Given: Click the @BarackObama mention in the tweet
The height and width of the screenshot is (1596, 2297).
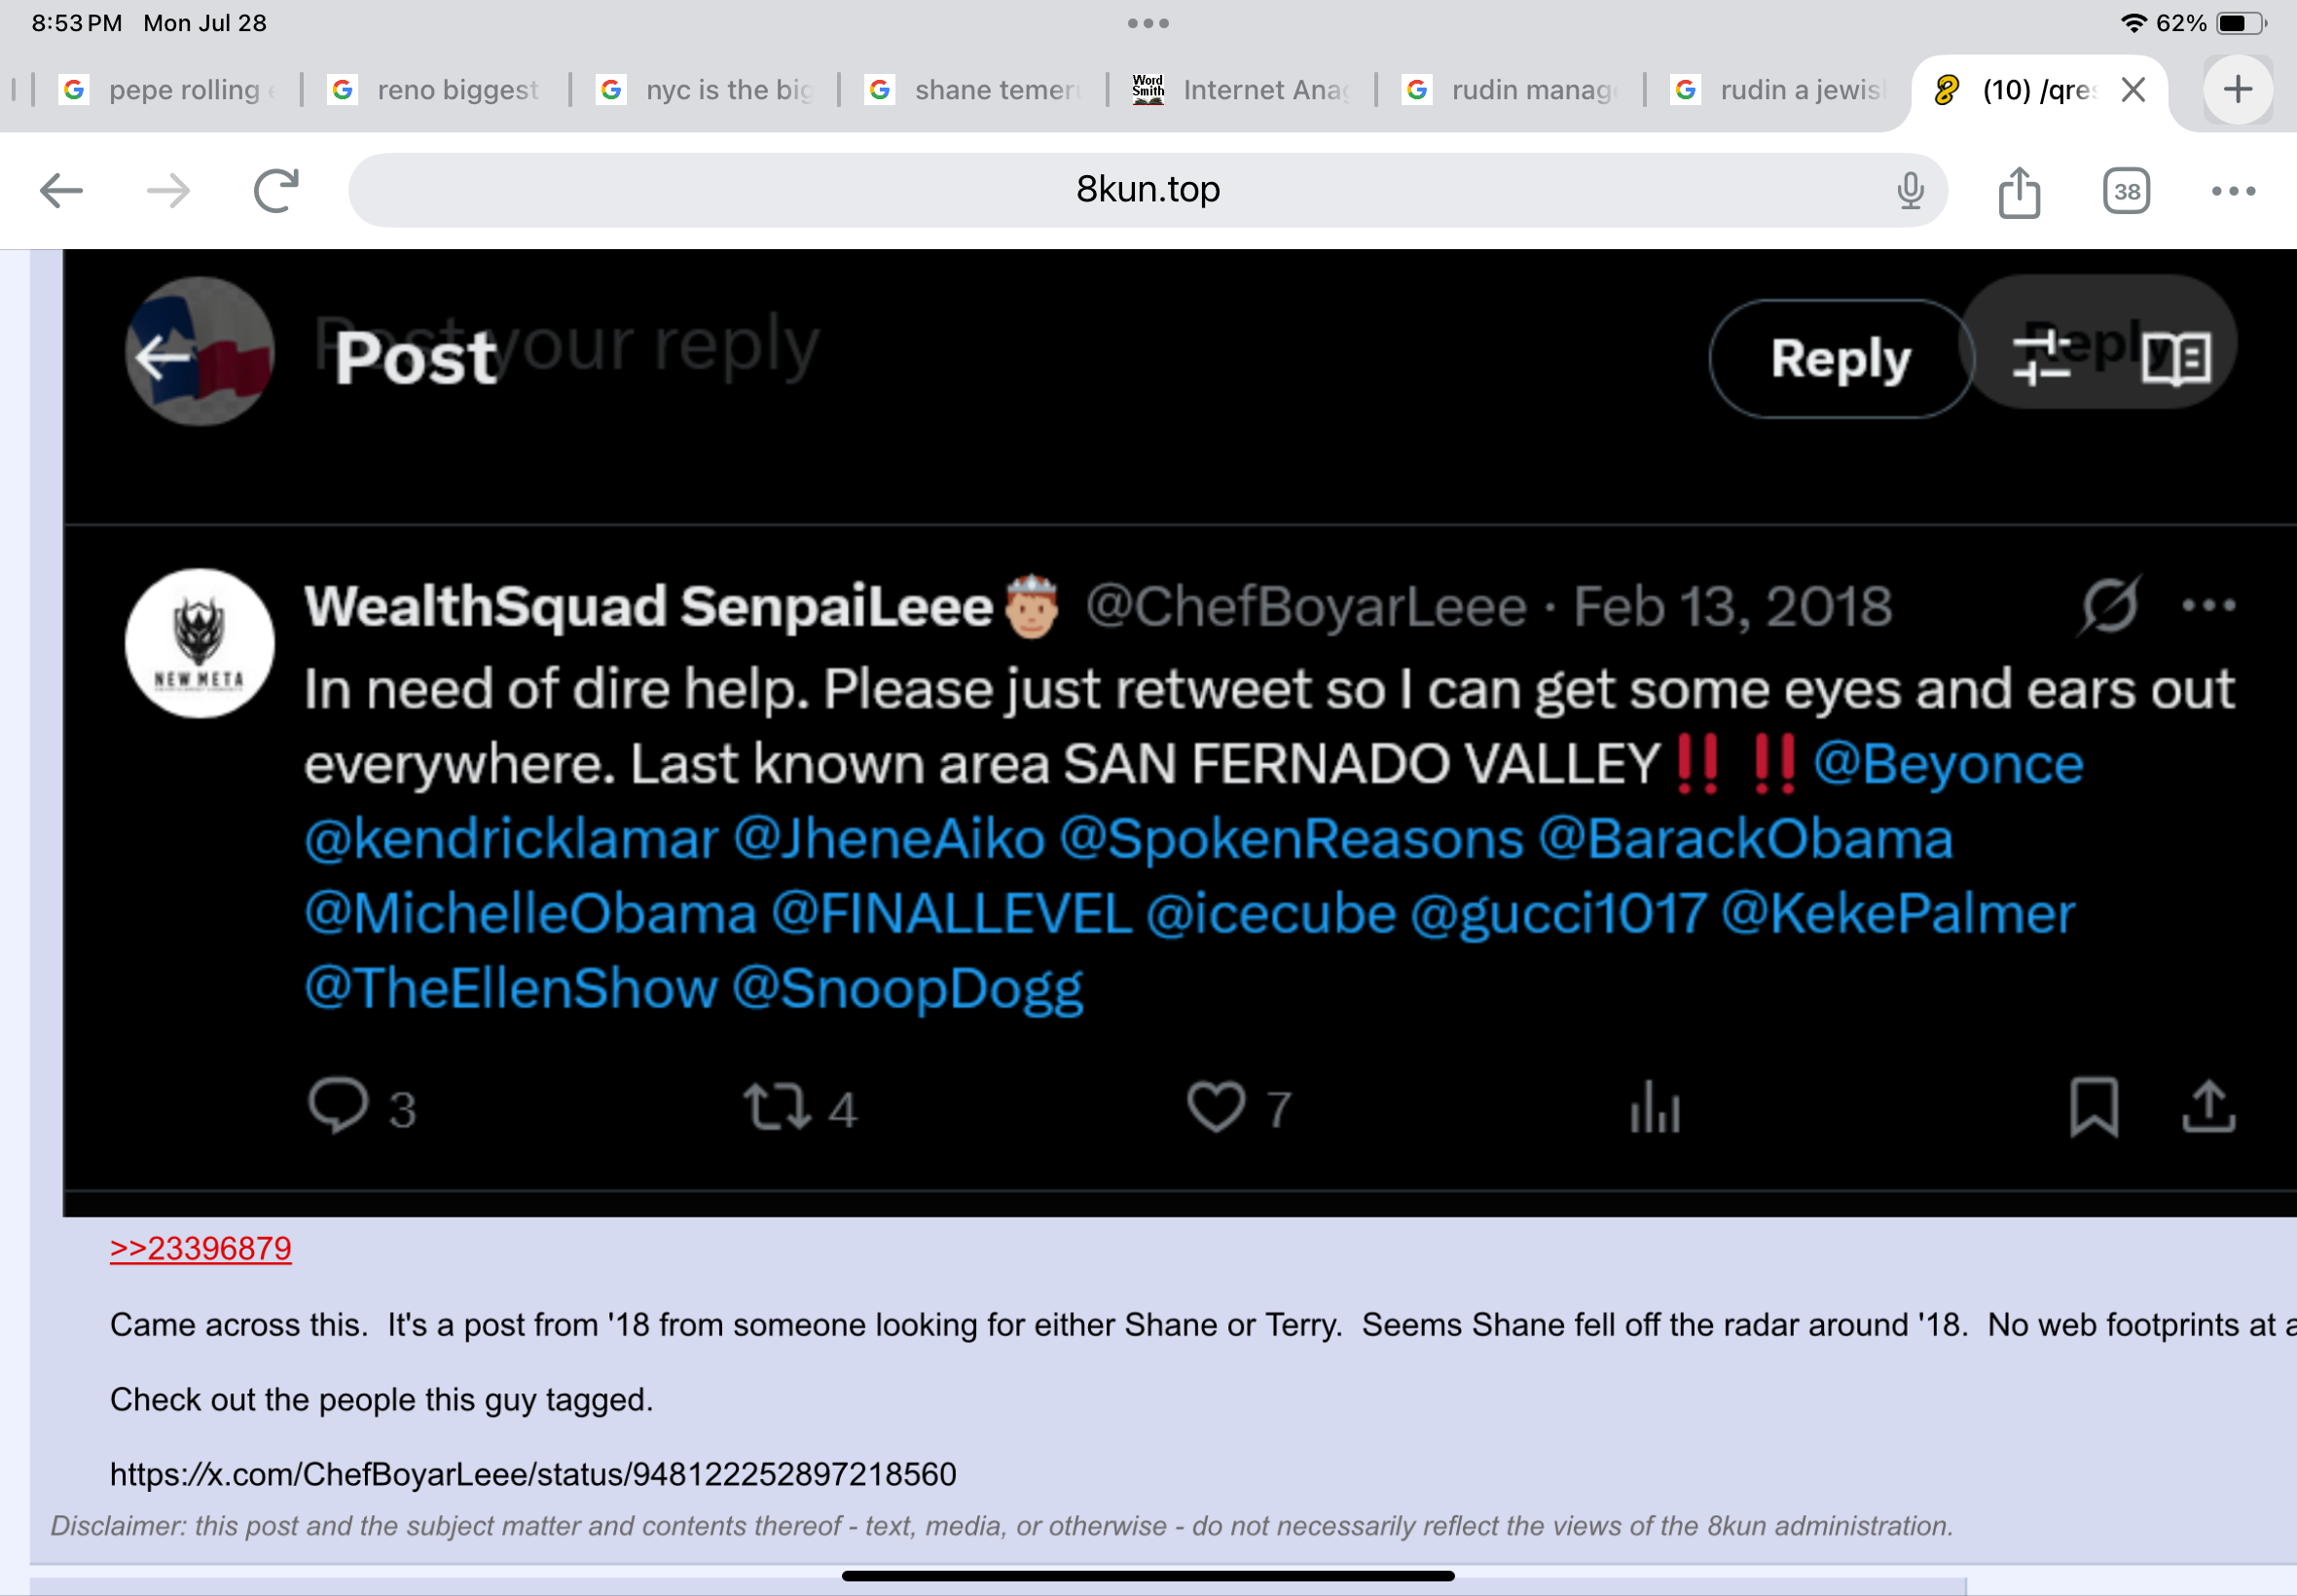Looking at the screenshot, I should pos(1745,838).
